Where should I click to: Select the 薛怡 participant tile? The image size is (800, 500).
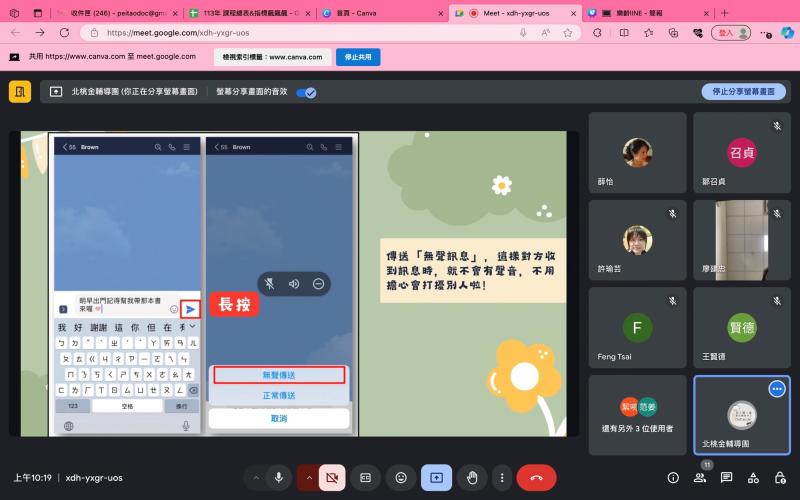click(x=637, y=153)
